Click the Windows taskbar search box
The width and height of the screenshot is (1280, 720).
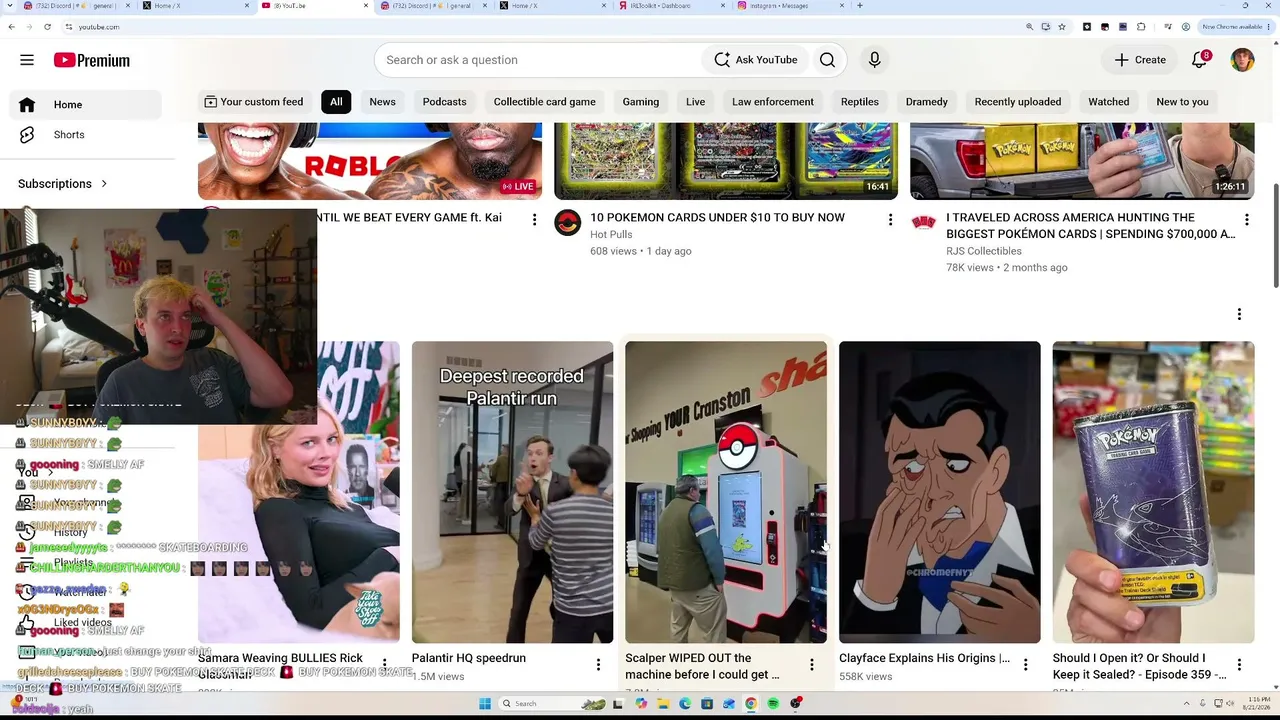pyautogui.click(x=552, y=704)
